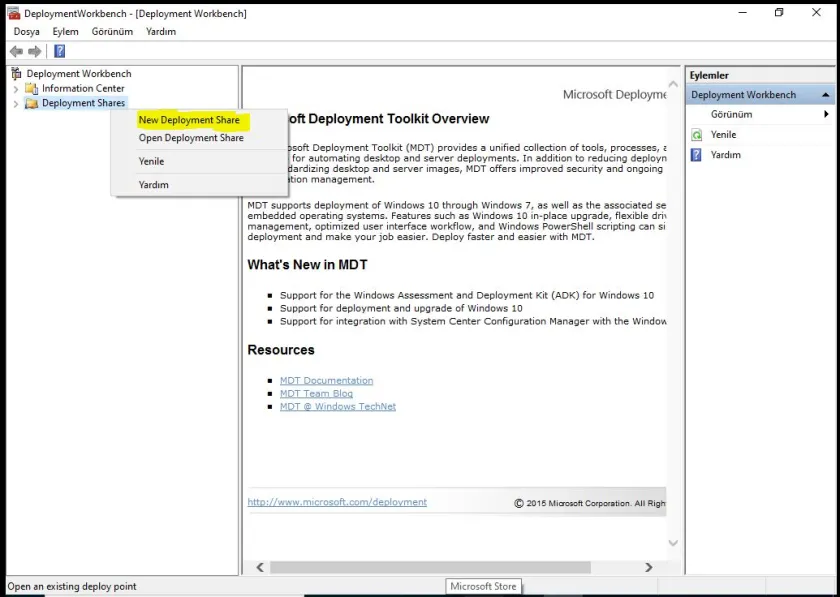This screenshot has width=840, height=597.
Task: Click the microsoft.com/deployment link
Action: (x=337, y=502)
